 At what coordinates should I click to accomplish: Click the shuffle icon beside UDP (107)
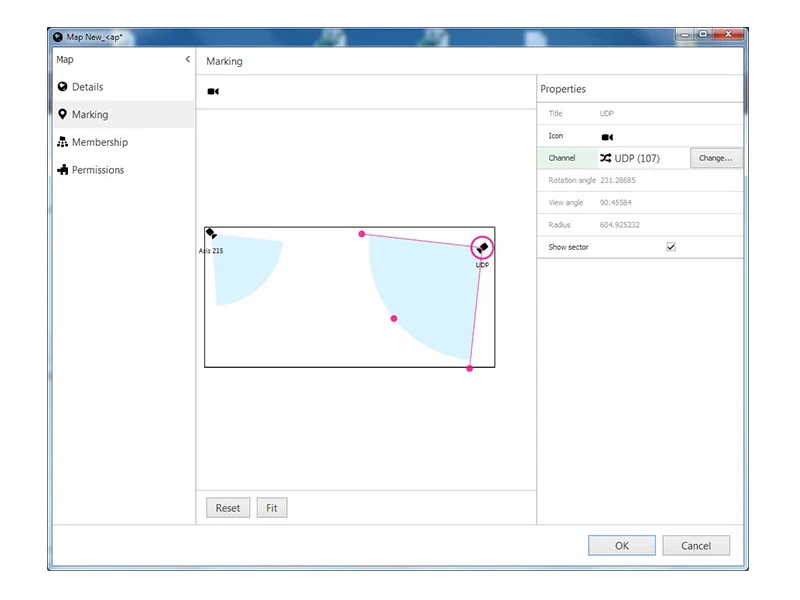pos(605,158)
